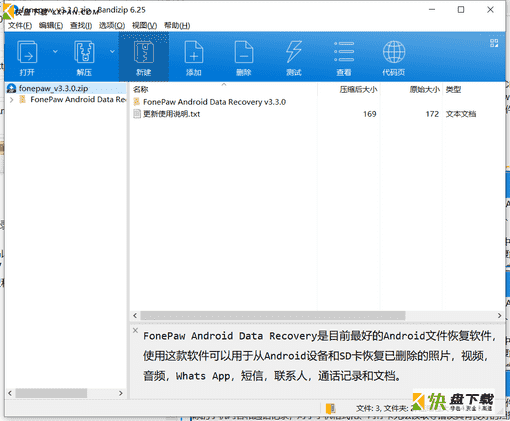The height and width of the screenshot is (421, 510).
Task: Expand the dropdown arrow beside 解压
Action: click(112, 51)
